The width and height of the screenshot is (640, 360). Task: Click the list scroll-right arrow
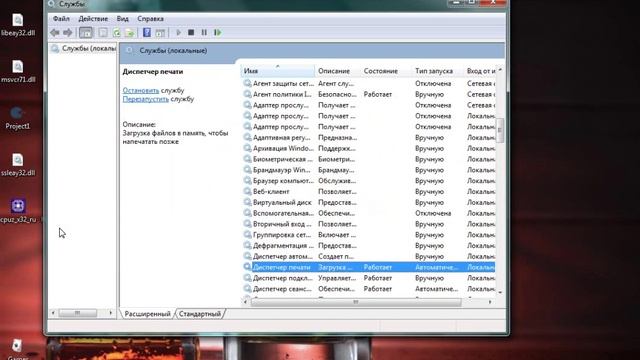(490, 302)
